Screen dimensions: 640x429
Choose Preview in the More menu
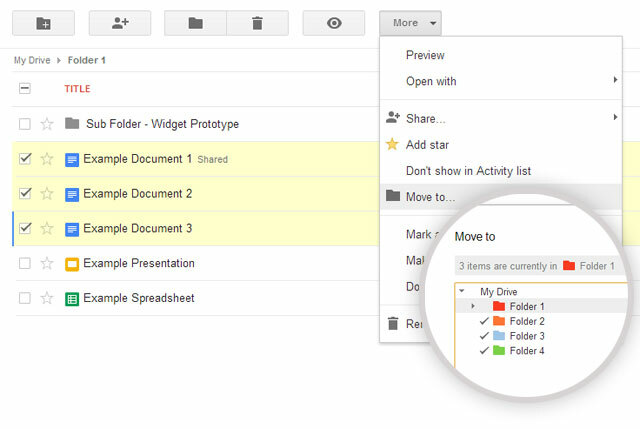point(500,55)
